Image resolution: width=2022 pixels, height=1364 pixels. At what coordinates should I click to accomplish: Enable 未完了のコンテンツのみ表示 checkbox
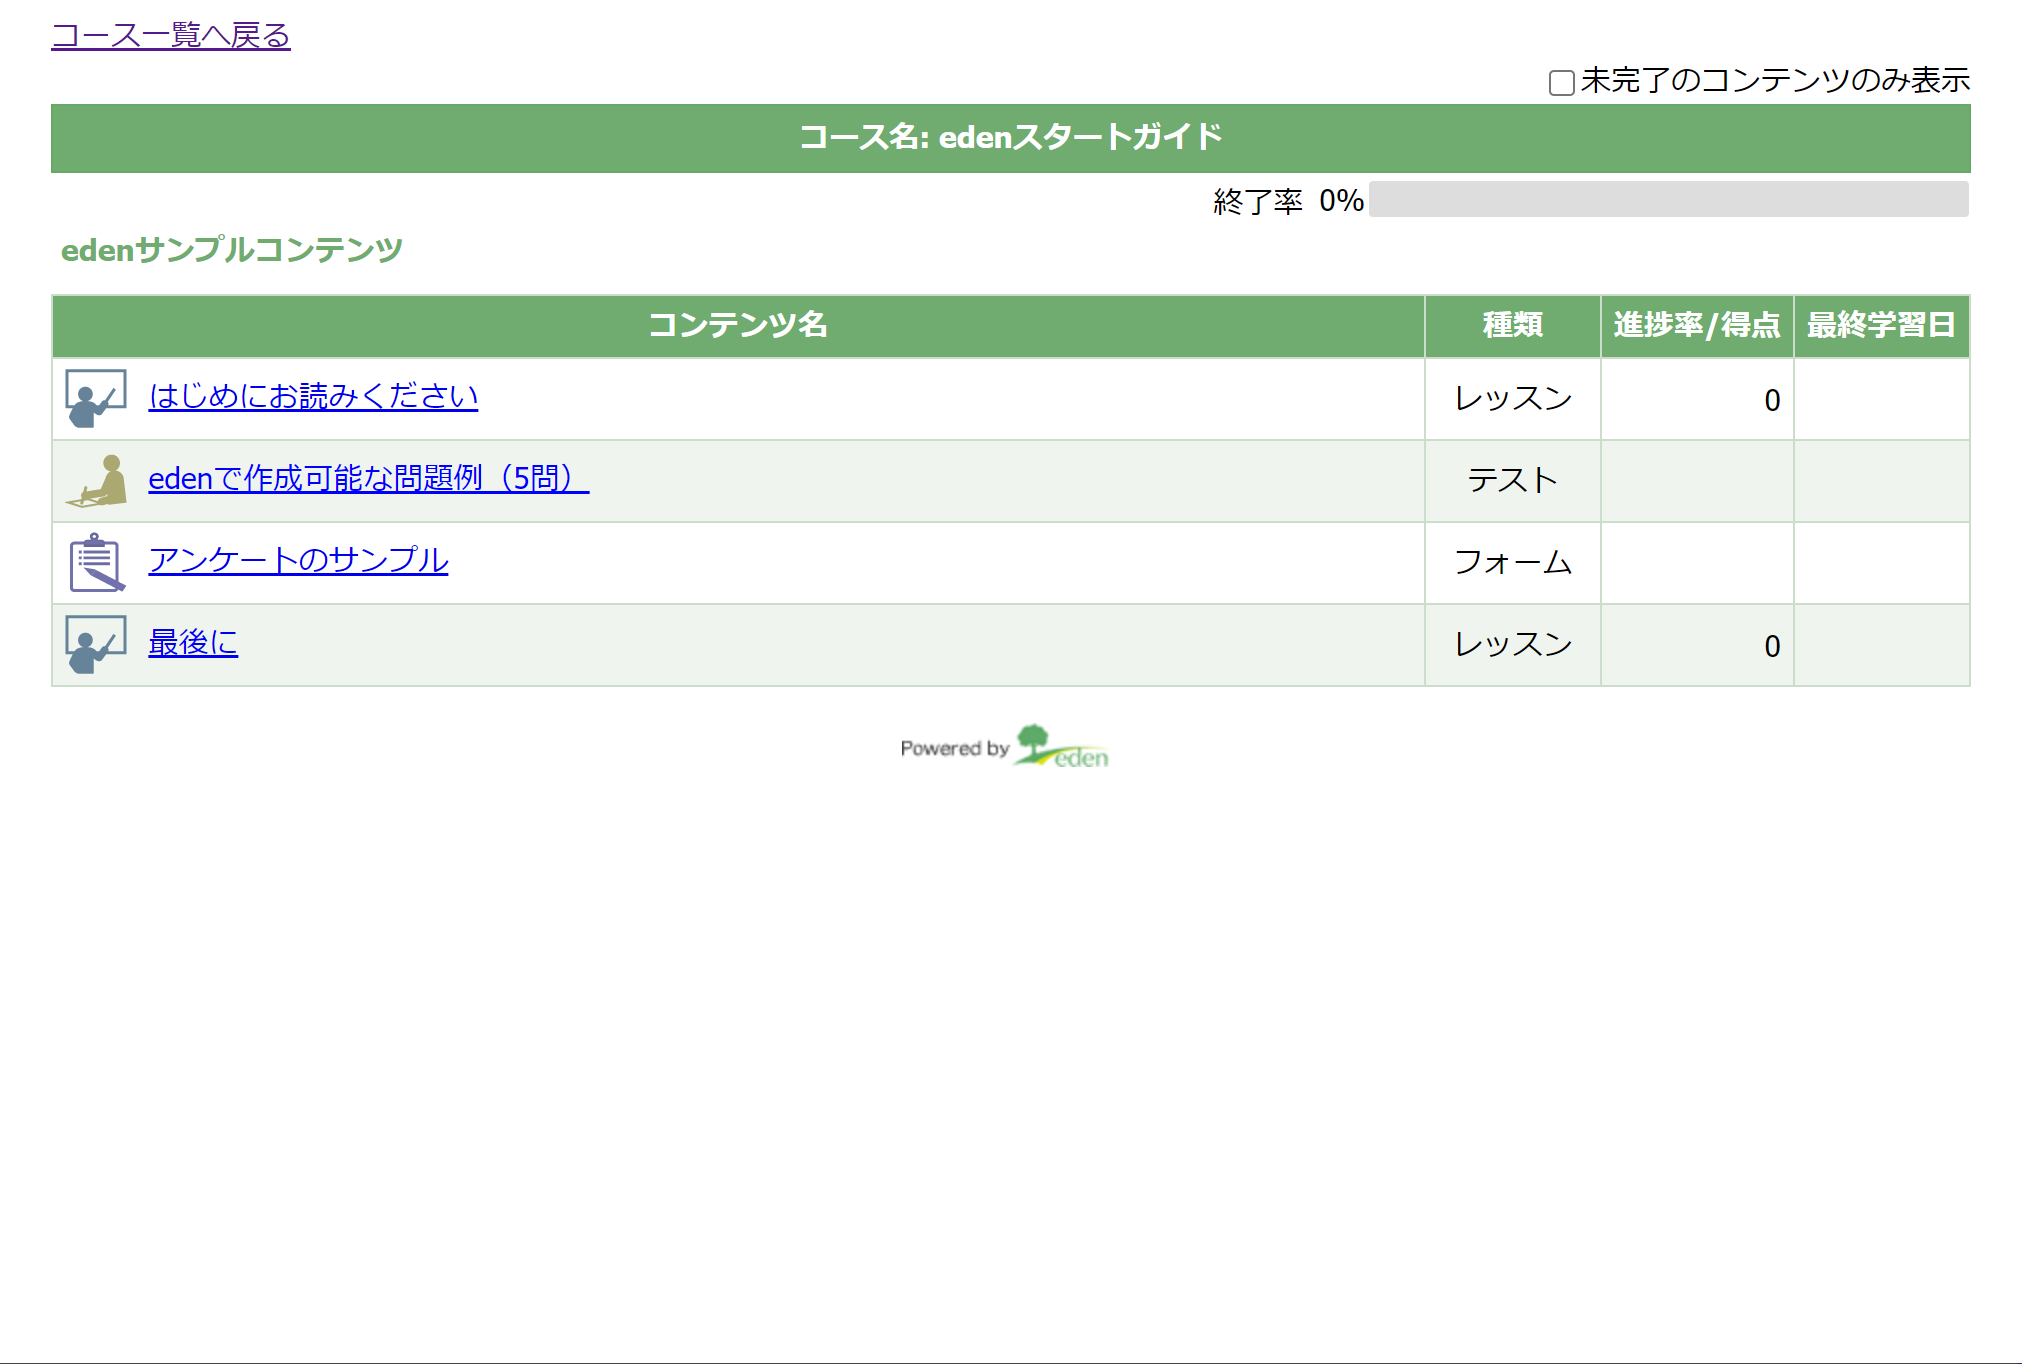[1561, 82]
